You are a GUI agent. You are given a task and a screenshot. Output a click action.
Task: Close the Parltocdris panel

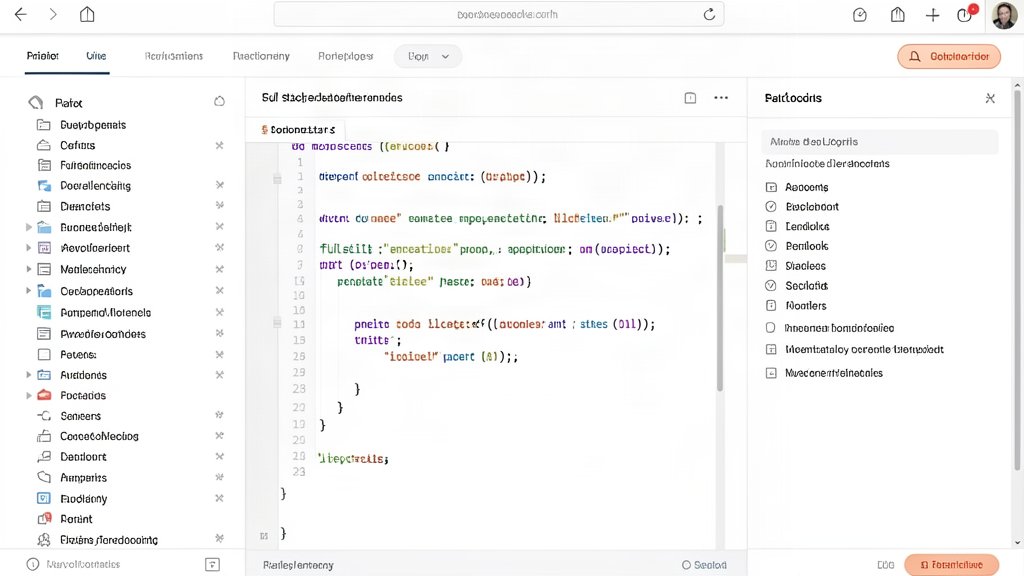[990, 99]
